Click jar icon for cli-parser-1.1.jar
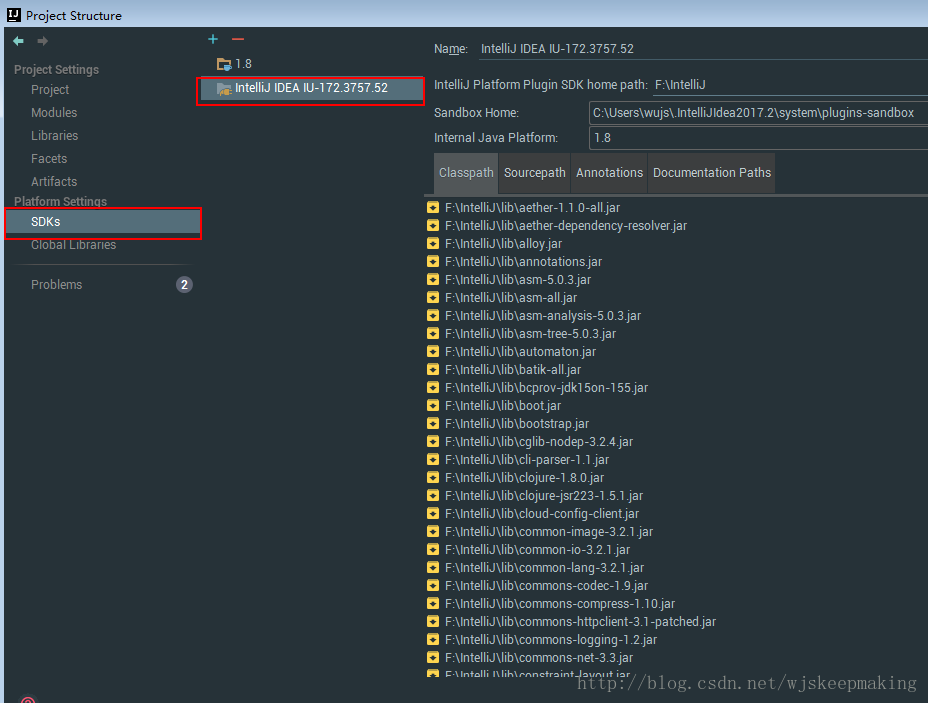 click(433, 460)
